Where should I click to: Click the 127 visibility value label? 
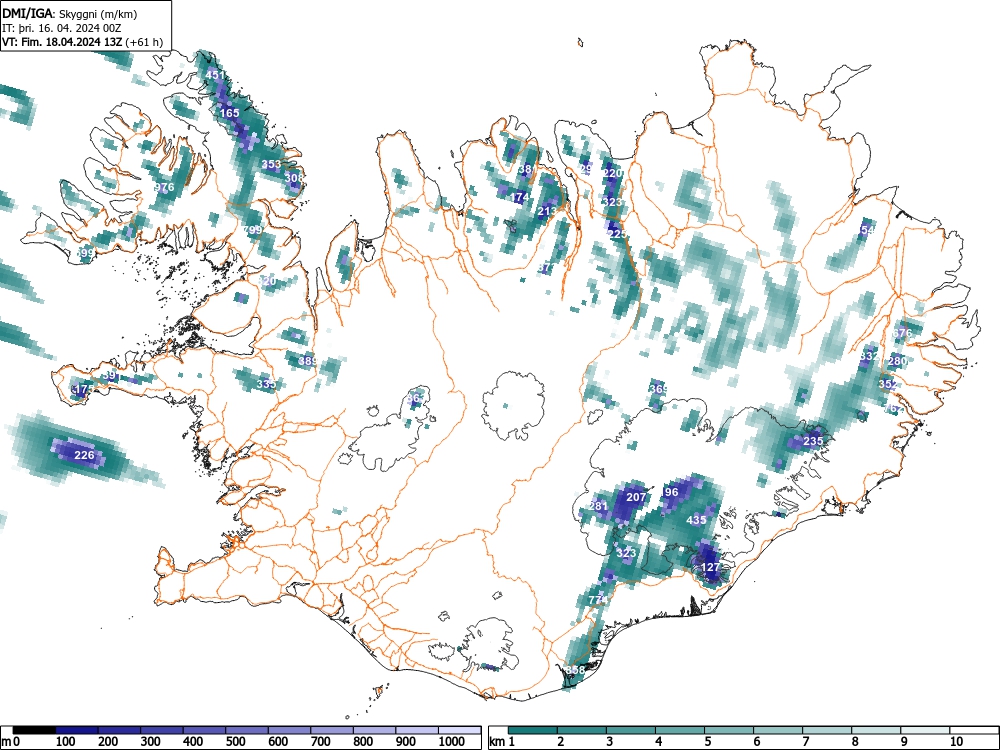point(710,567)
